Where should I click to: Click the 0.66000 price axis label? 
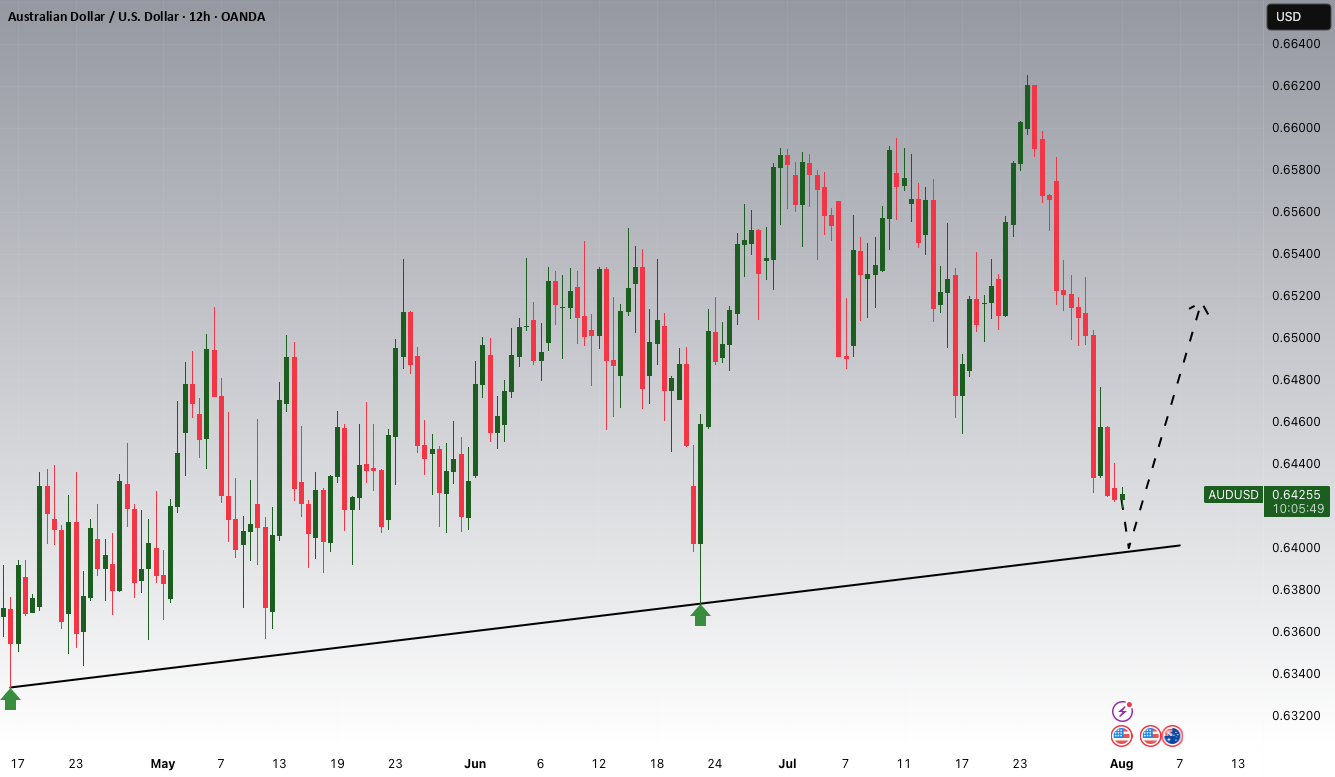[1297, 128]
